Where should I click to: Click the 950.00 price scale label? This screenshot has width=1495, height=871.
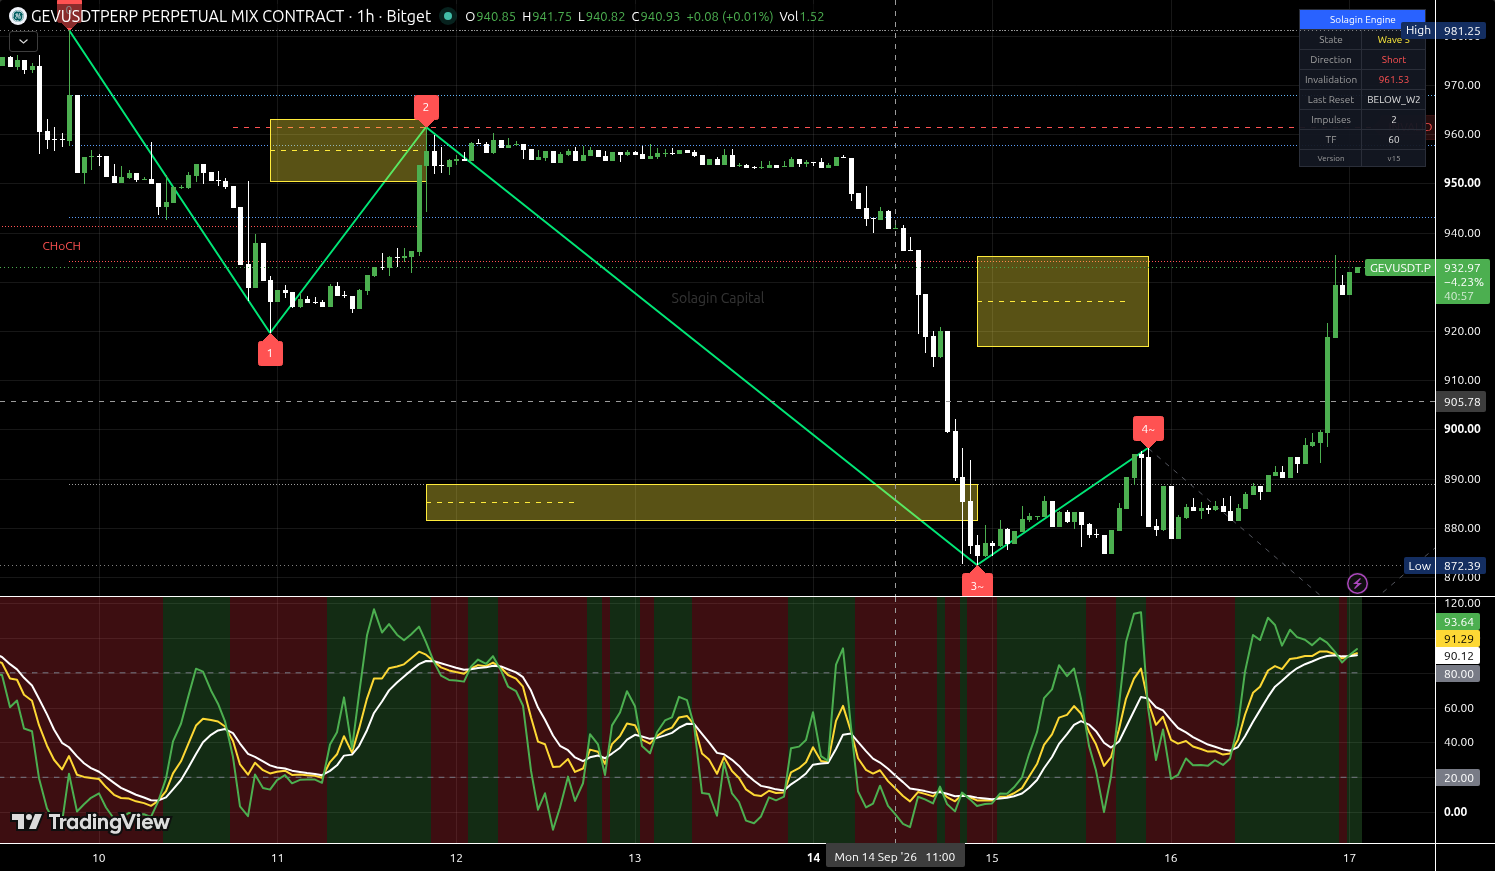coord(1462,183)
